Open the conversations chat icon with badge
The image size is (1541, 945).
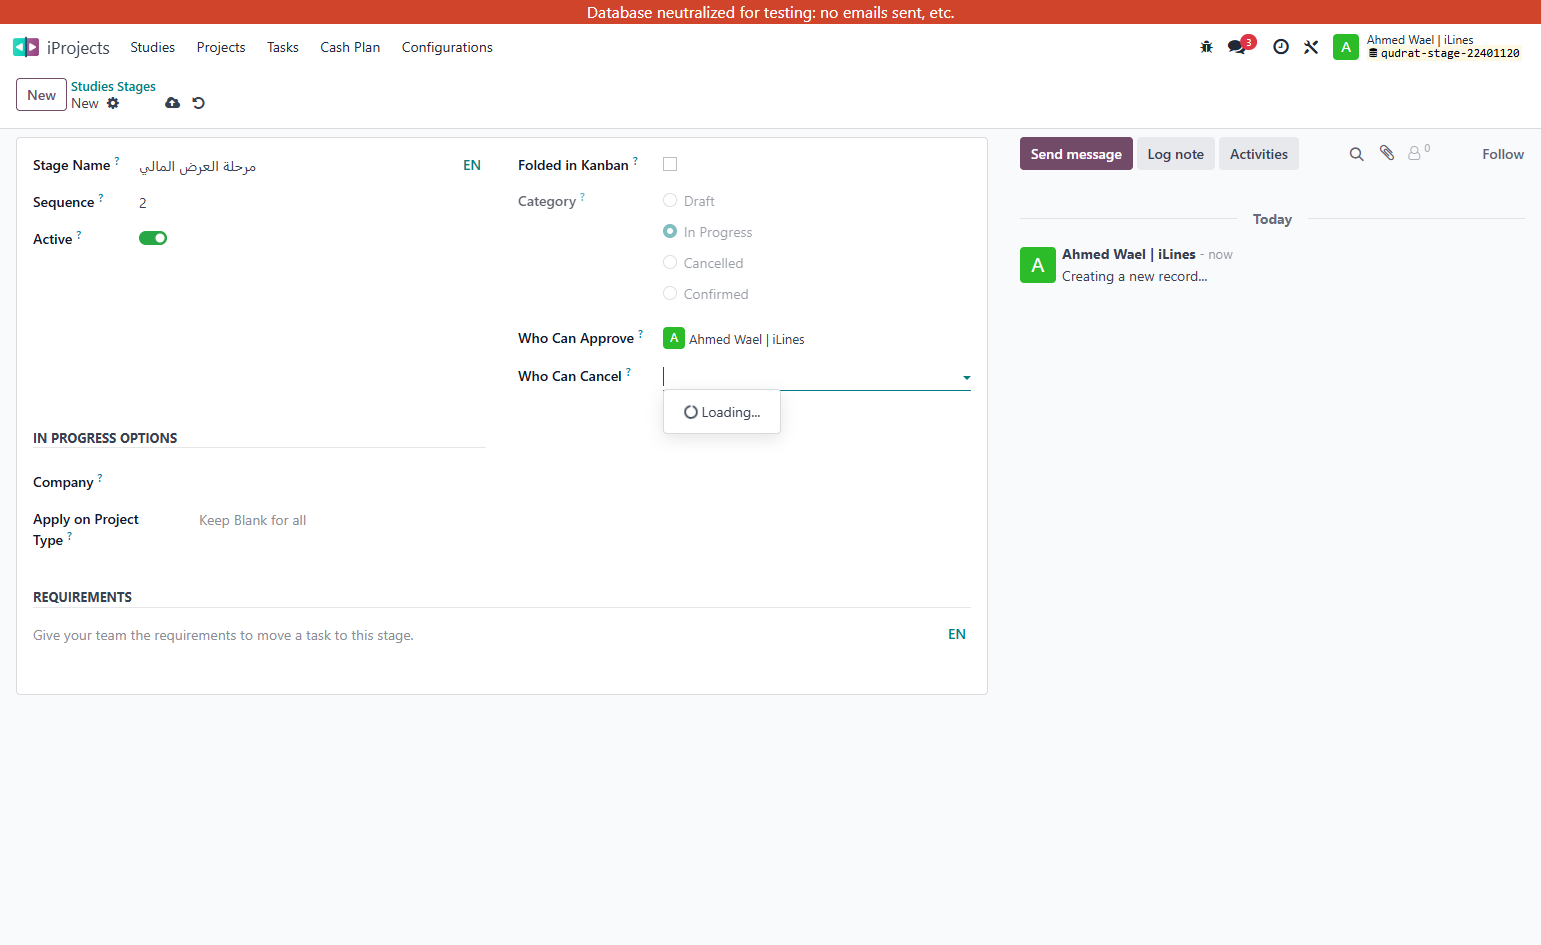click(x=1239, y=46)
